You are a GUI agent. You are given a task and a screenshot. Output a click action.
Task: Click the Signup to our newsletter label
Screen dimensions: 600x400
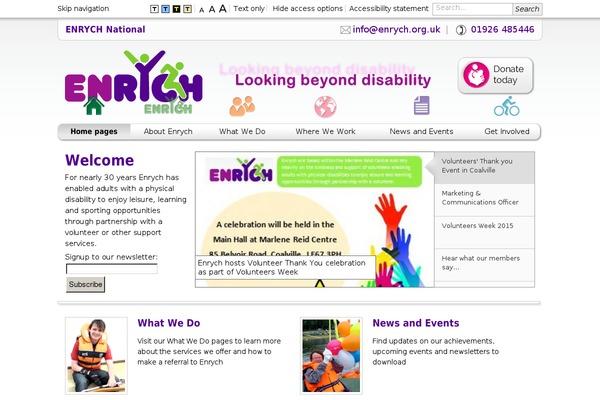tap(111, 257)
